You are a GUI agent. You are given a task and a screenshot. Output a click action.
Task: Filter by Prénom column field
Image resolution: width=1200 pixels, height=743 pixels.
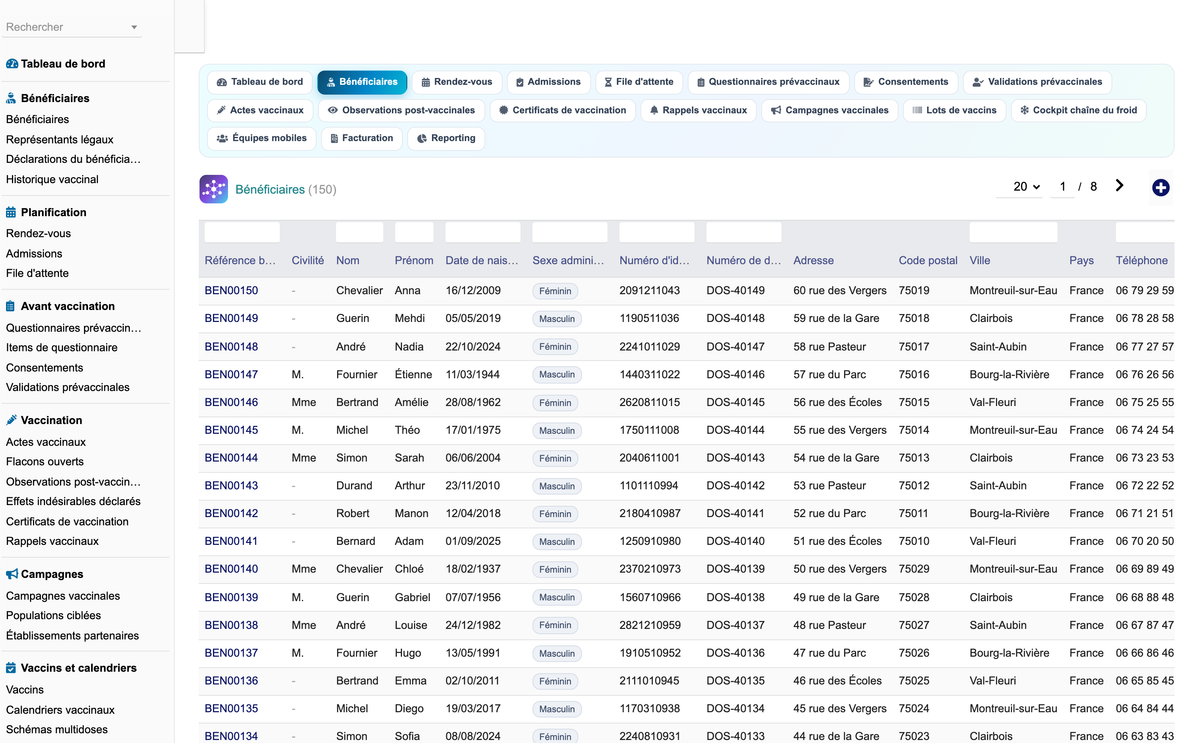(414, 232)
